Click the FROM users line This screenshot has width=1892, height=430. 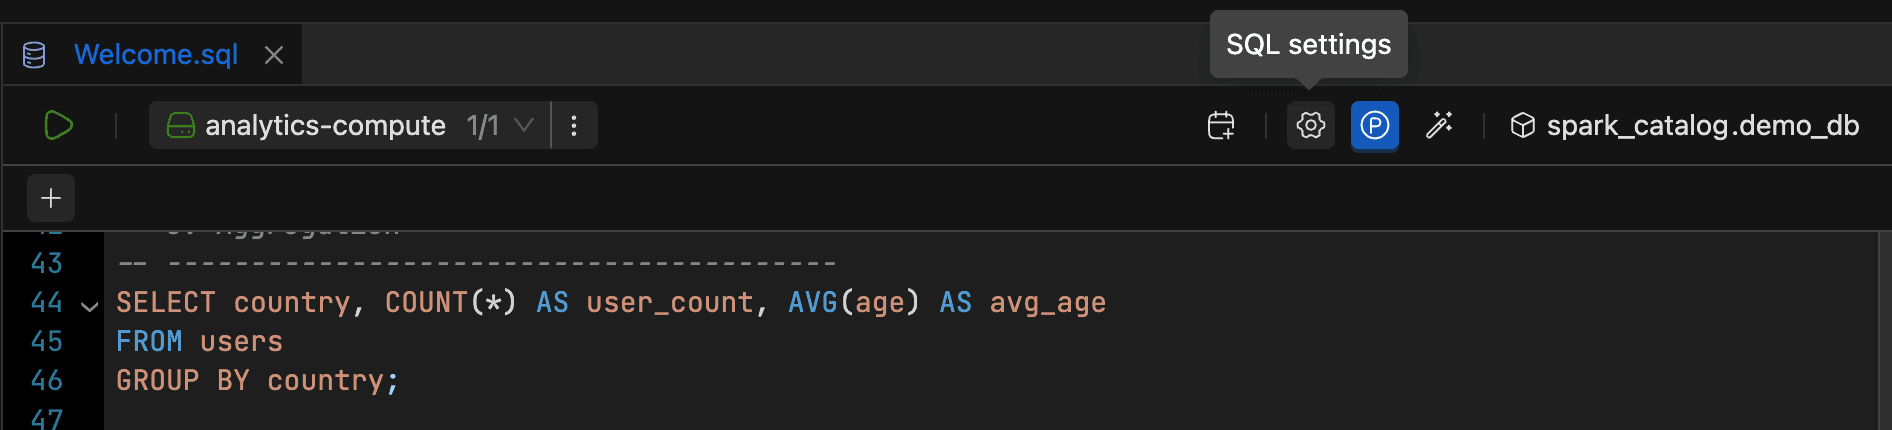[x=199, y=342]
